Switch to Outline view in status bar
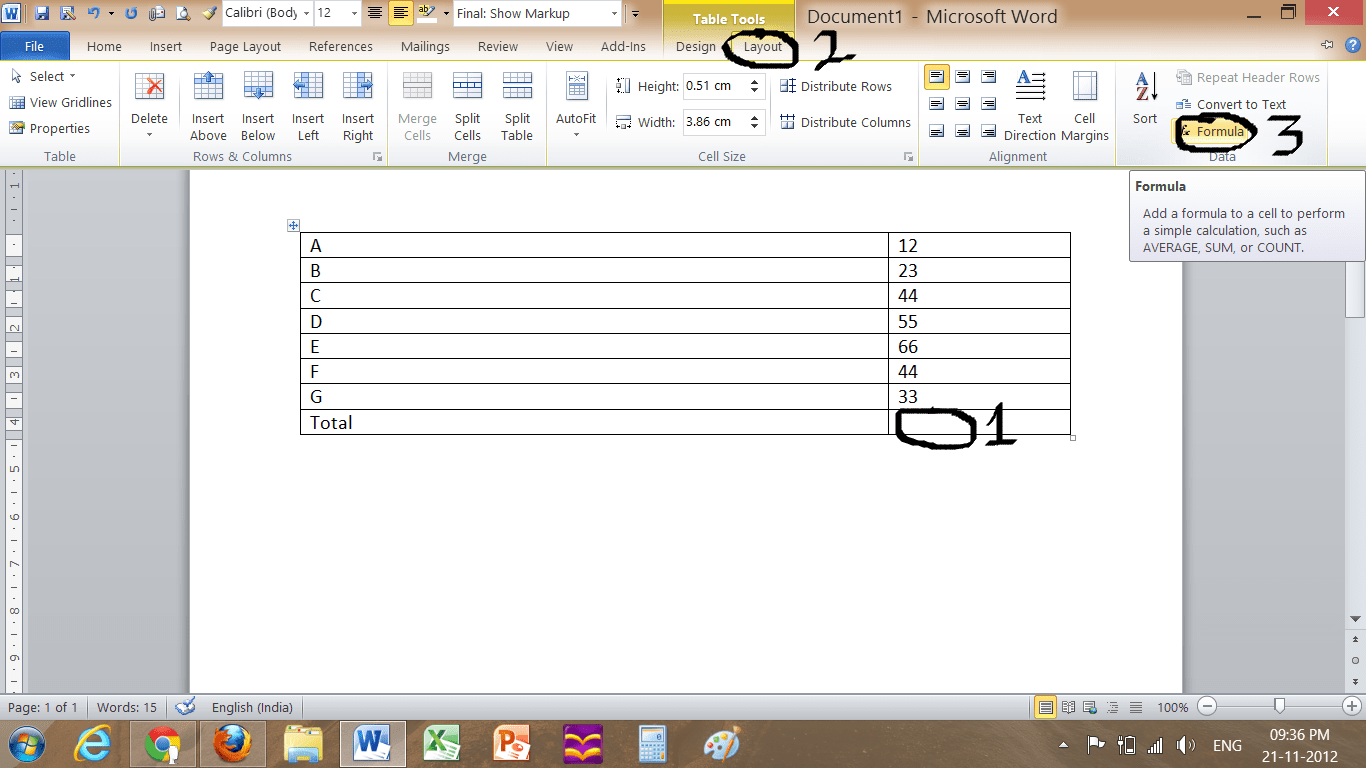1366x768 pixels. [x=1112, y=707]
